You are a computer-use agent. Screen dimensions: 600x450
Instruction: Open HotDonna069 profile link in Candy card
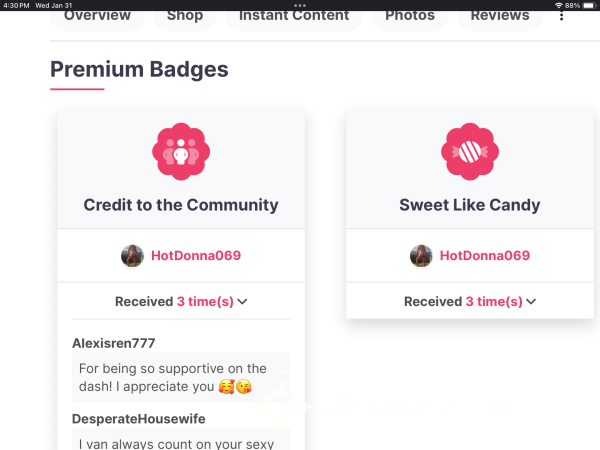coord(485,256)
